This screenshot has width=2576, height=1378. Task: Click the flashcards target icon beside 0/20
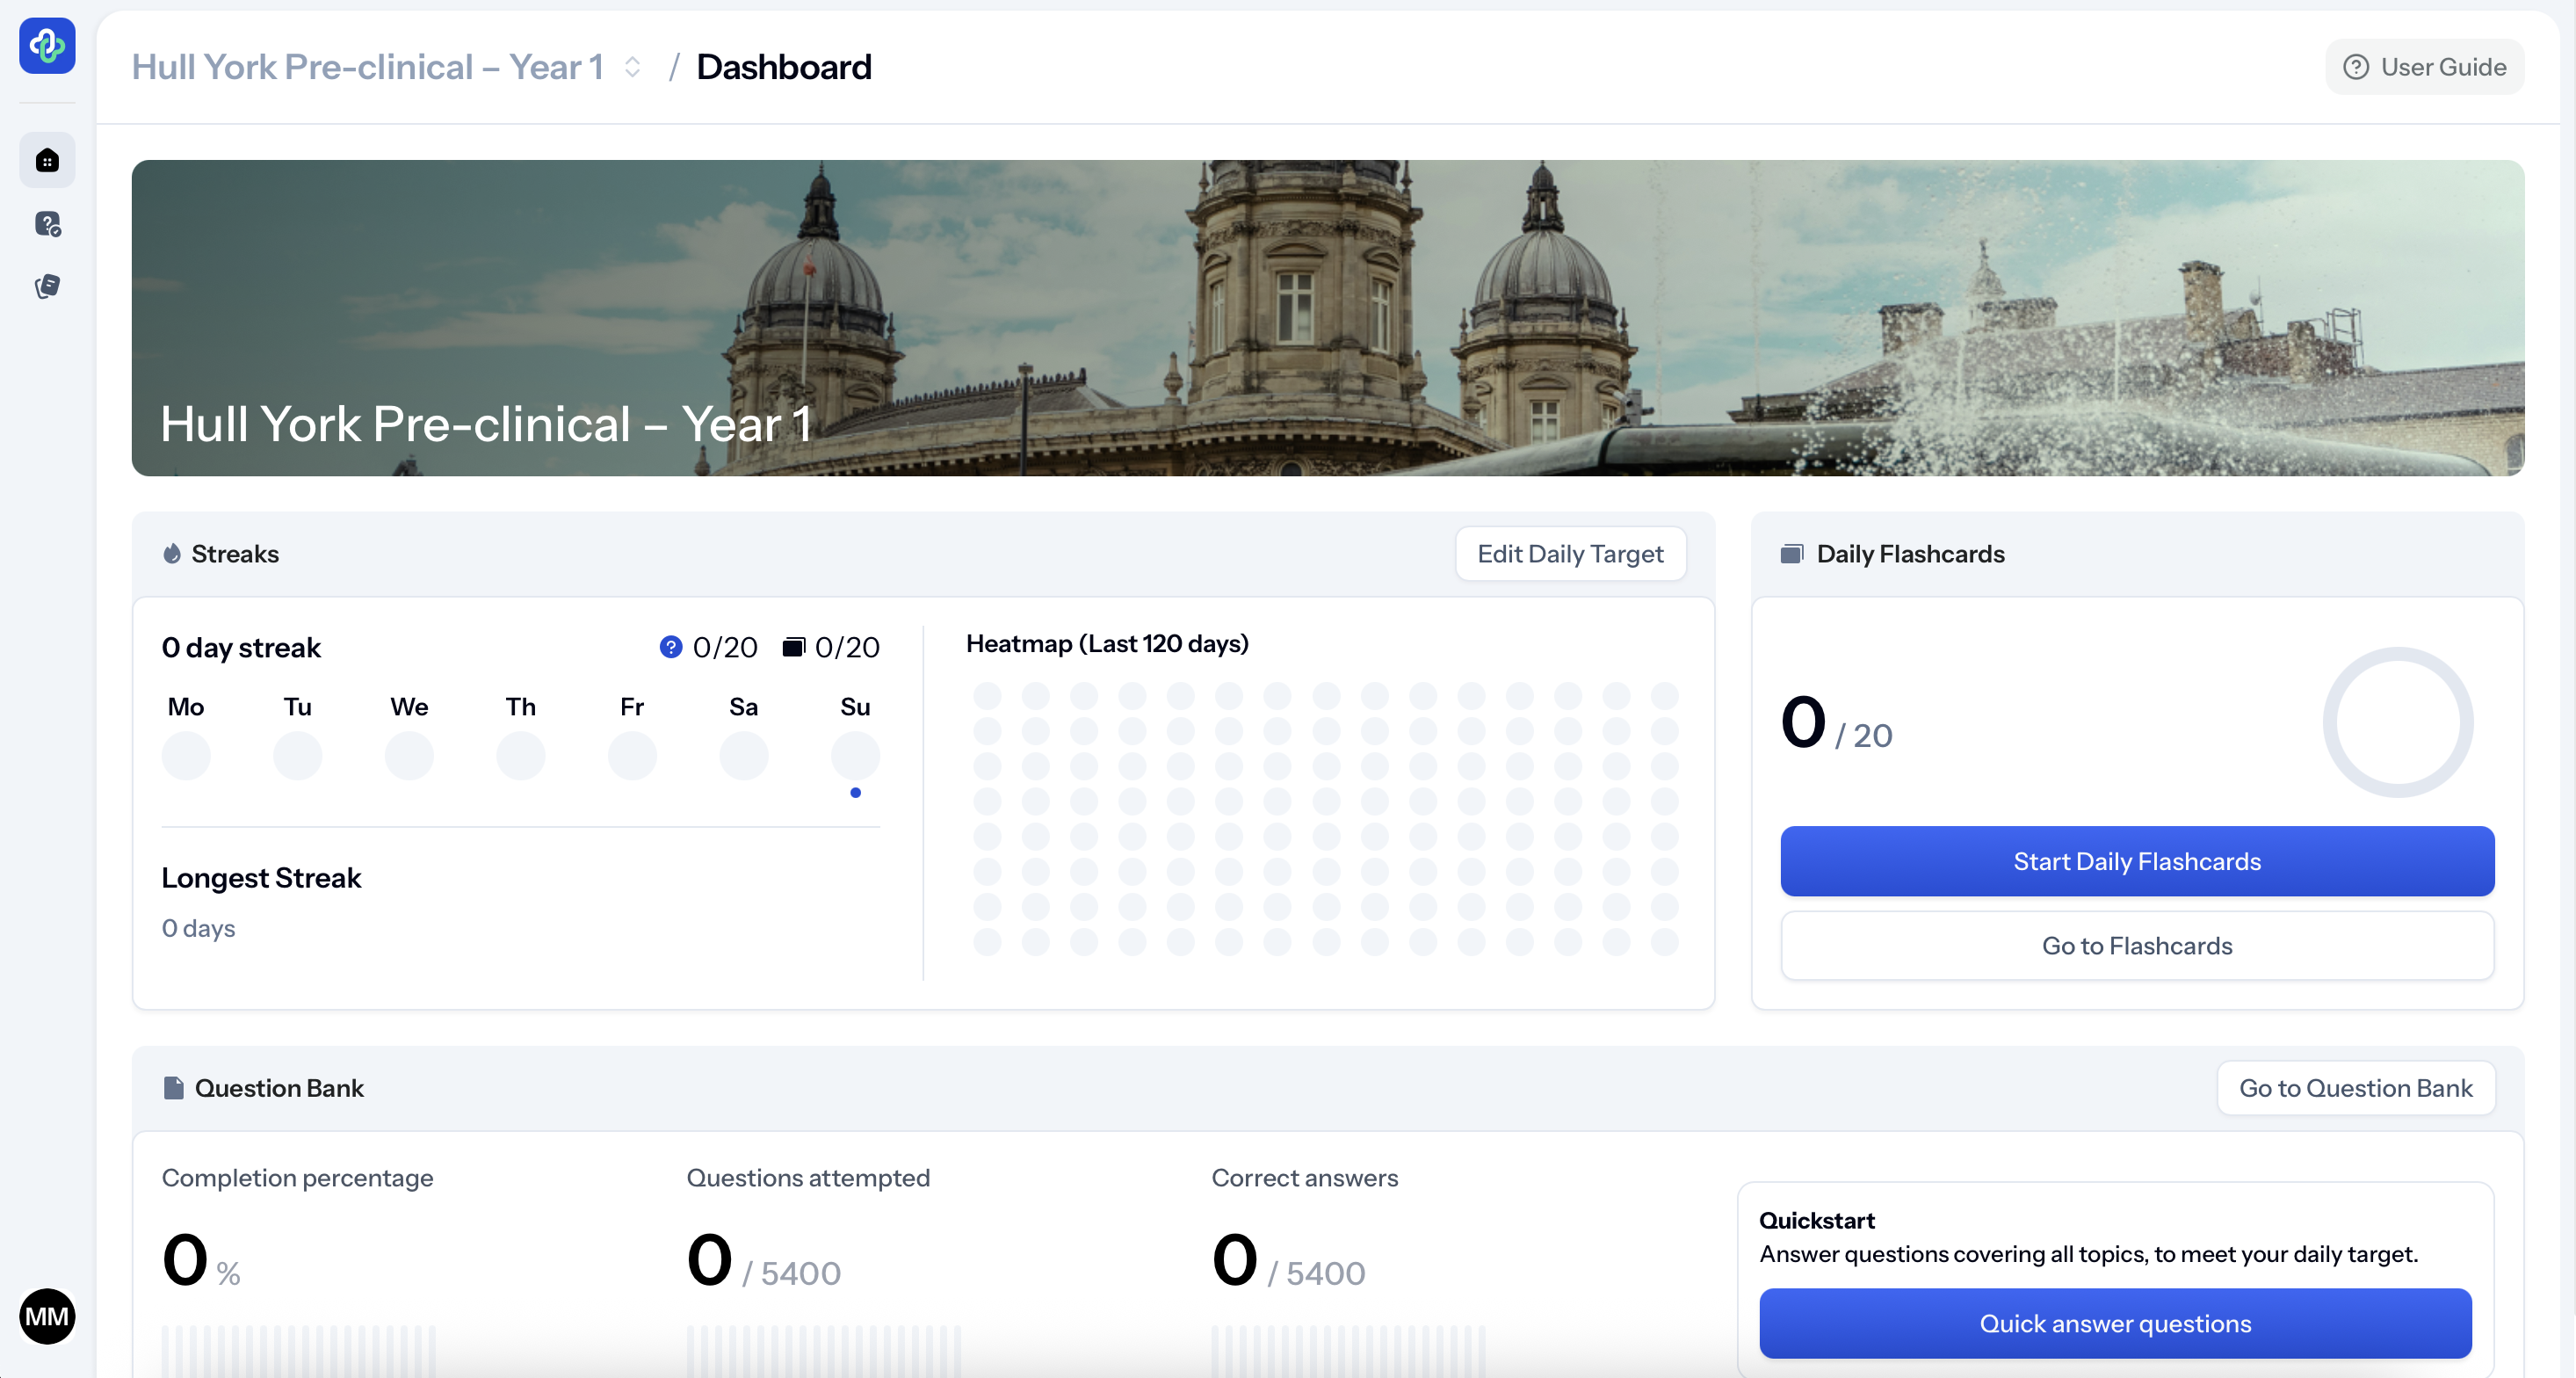(793, 648)
